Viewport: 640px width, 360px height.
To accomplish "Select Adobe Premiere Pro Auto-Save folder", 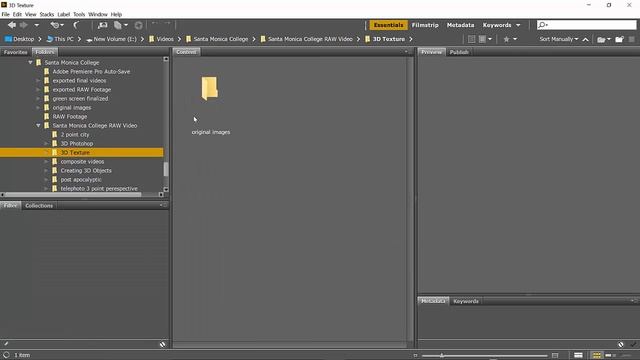I will pyautogui.click(x=91, y=71).
